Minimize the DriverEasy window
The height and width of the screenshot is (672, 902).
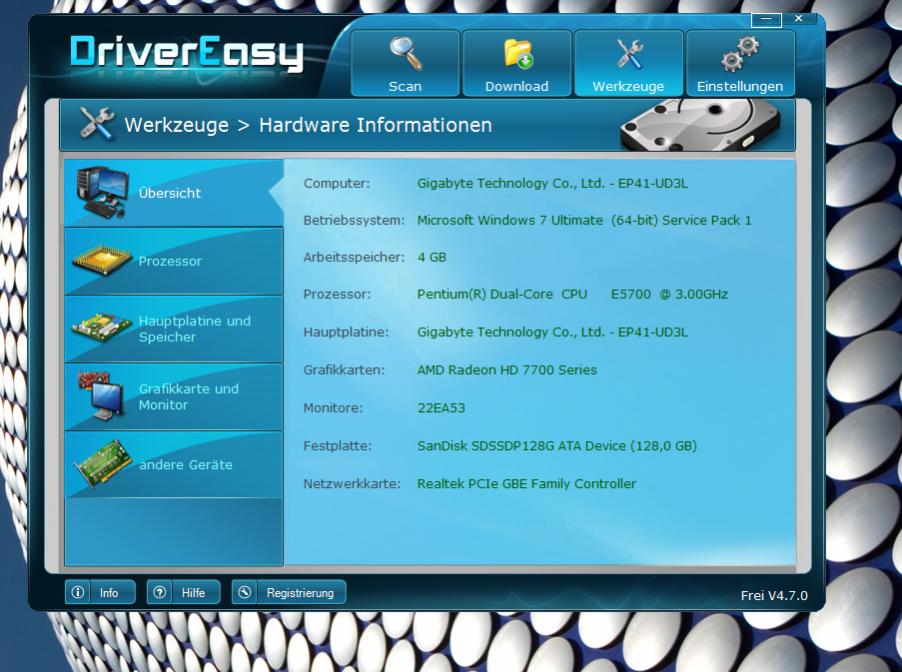click(766, 19)
